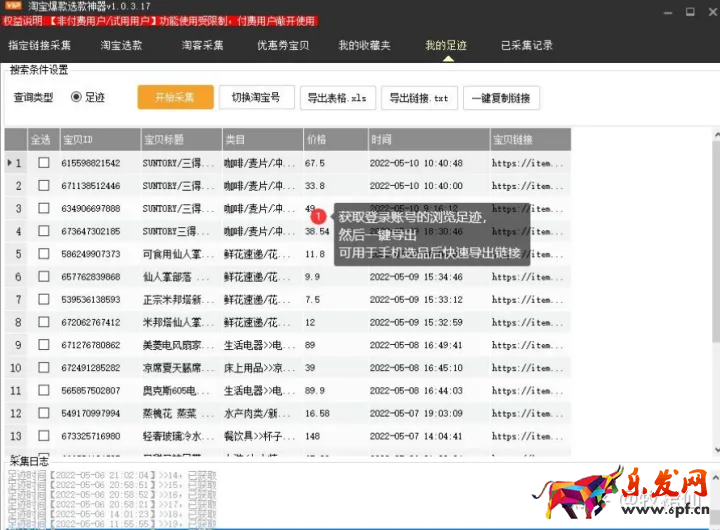Click the 切换淘宝号 button
The image size is (720, 530).
[x=256, y=98]
